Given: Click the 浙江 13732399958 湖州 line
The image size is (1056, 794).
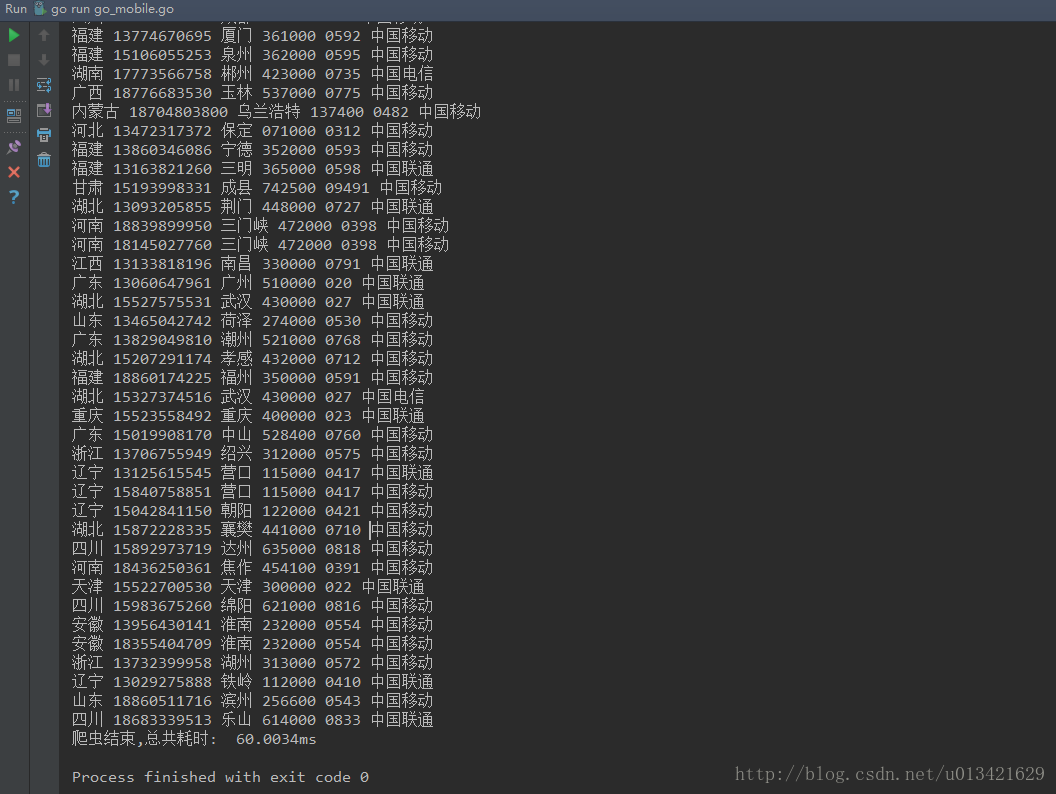Looking at the screenshot, I should pyautogui.click(x=252, y=663).
